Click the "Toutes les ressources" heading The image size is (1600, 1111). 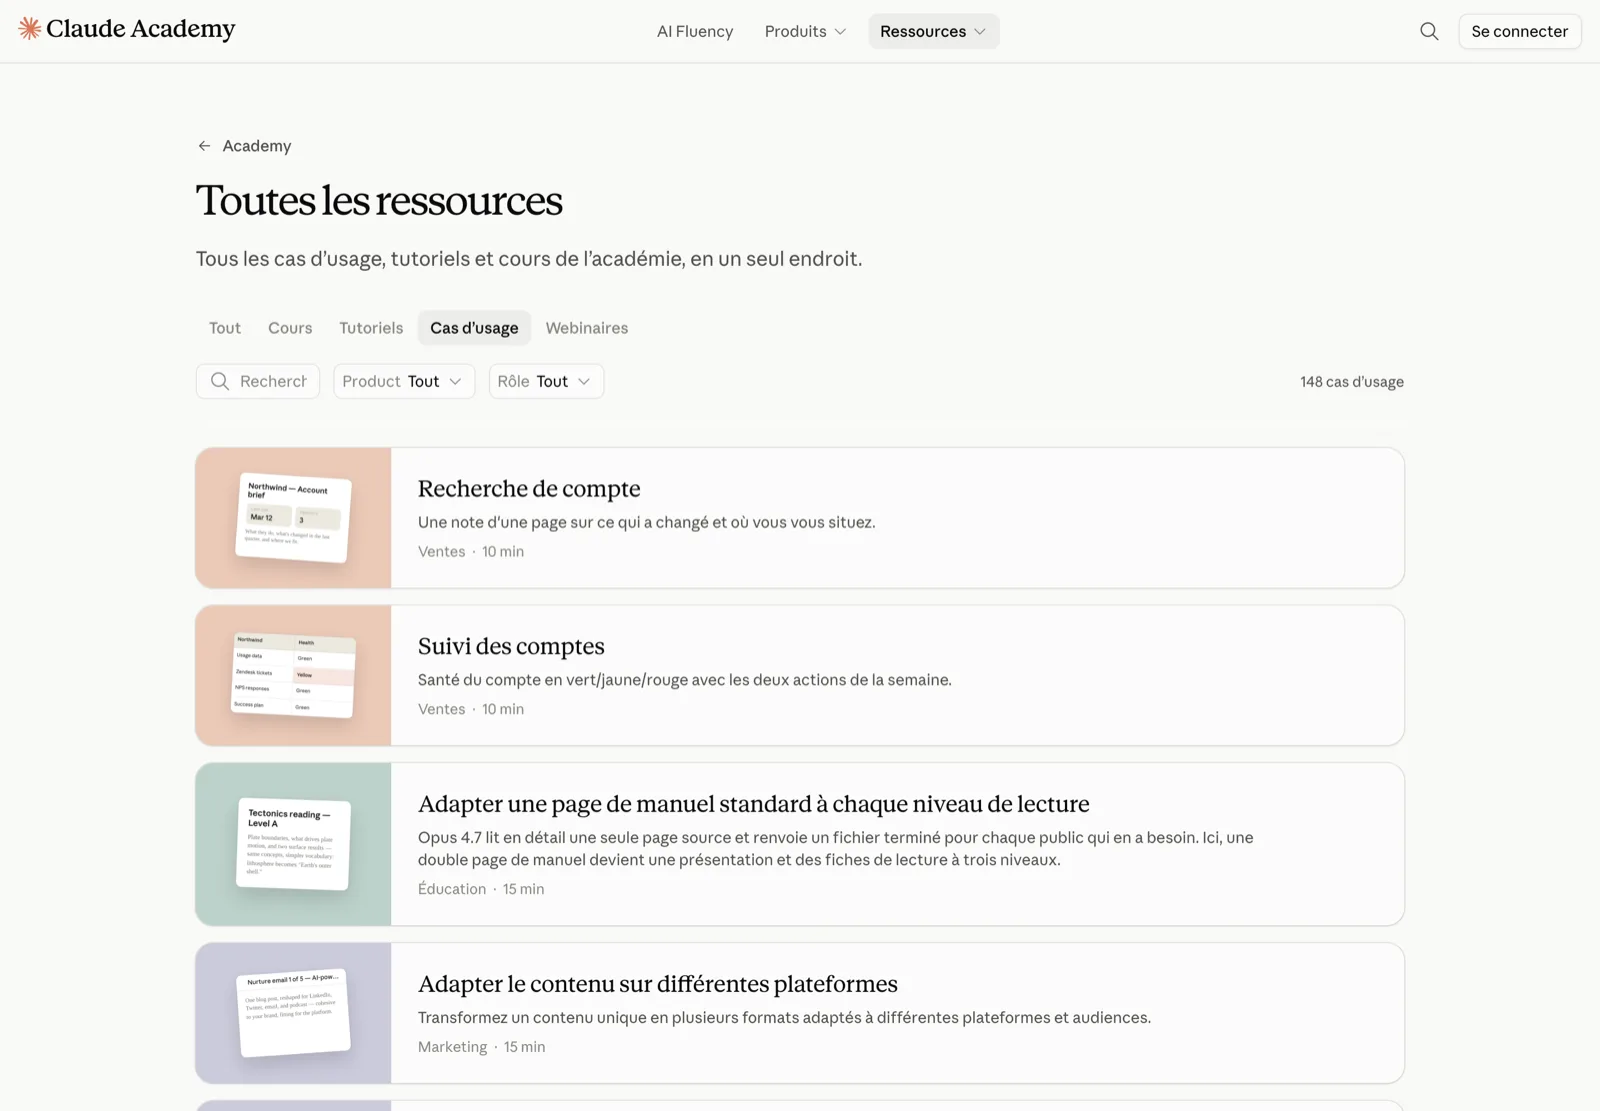[x=379, y=201]
